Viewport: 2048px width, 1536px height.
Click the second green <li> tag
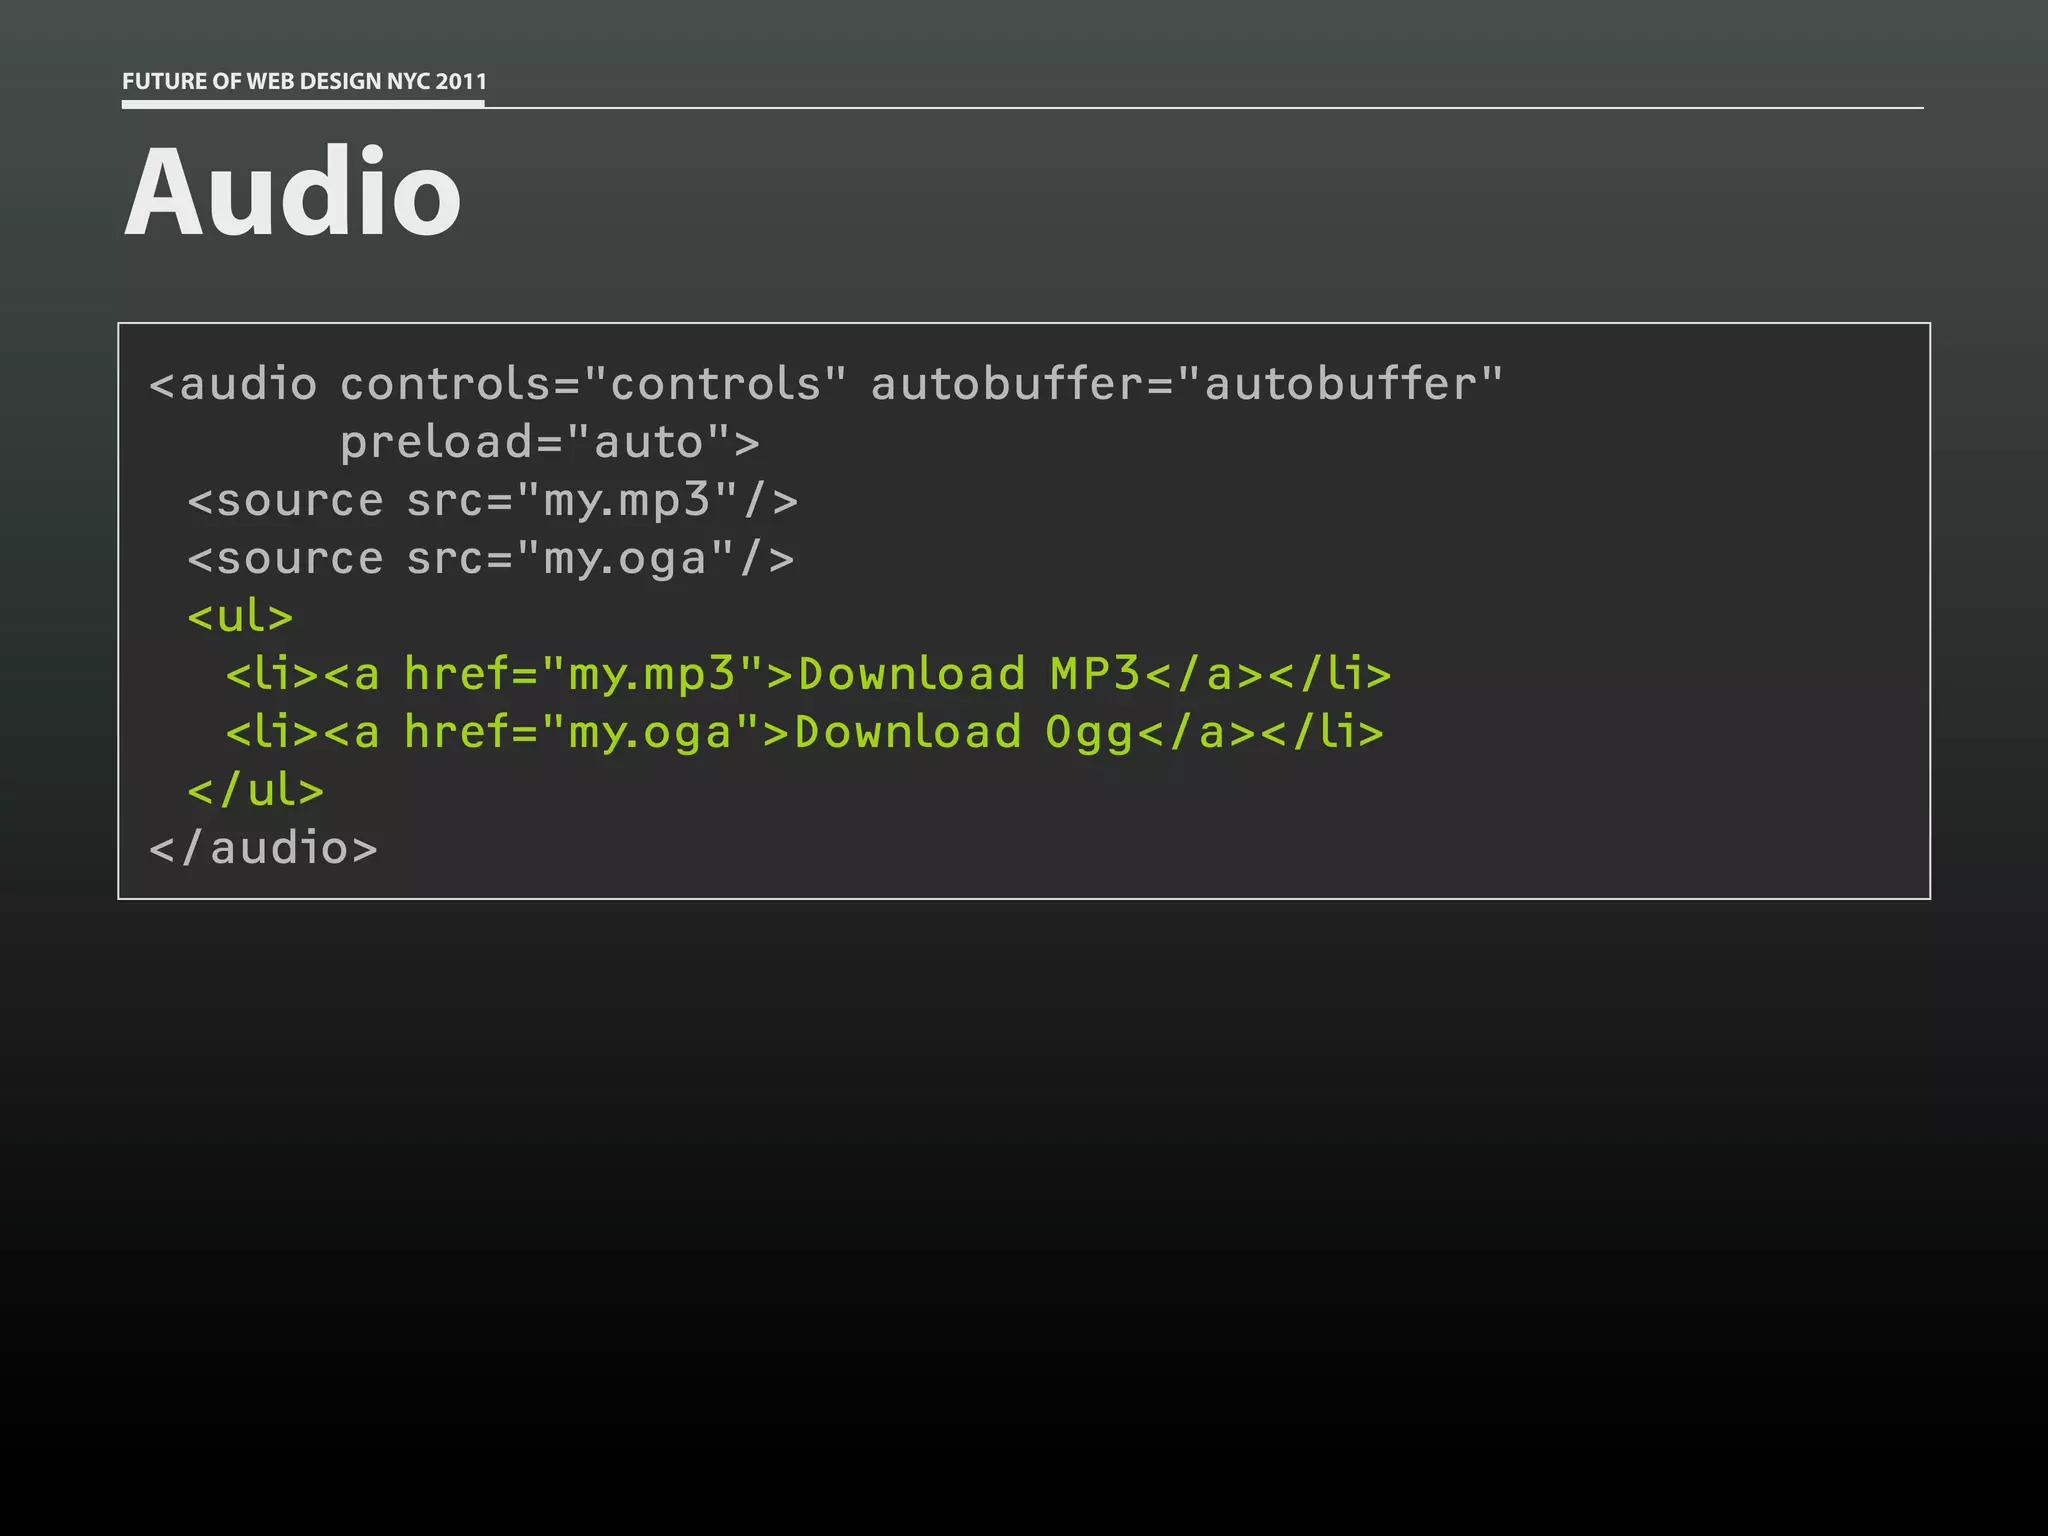pos(272,732)
